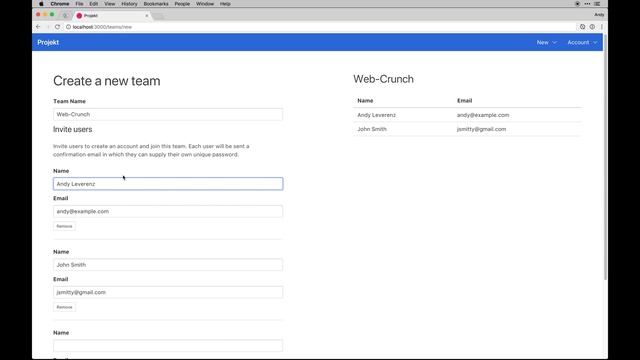Click the table 'Email' column header

click(x=464, y=100)
